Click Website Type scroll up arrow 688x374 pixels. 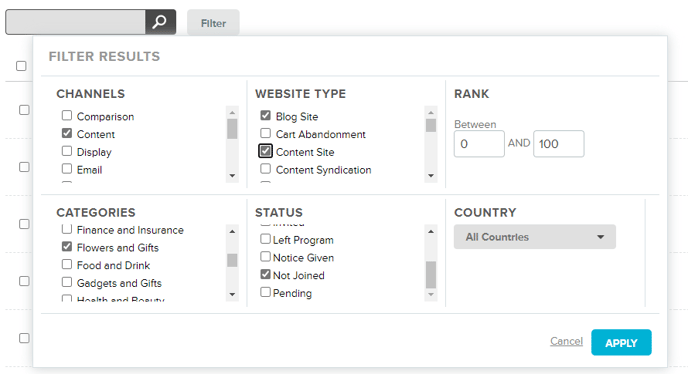tap(431, 113)
